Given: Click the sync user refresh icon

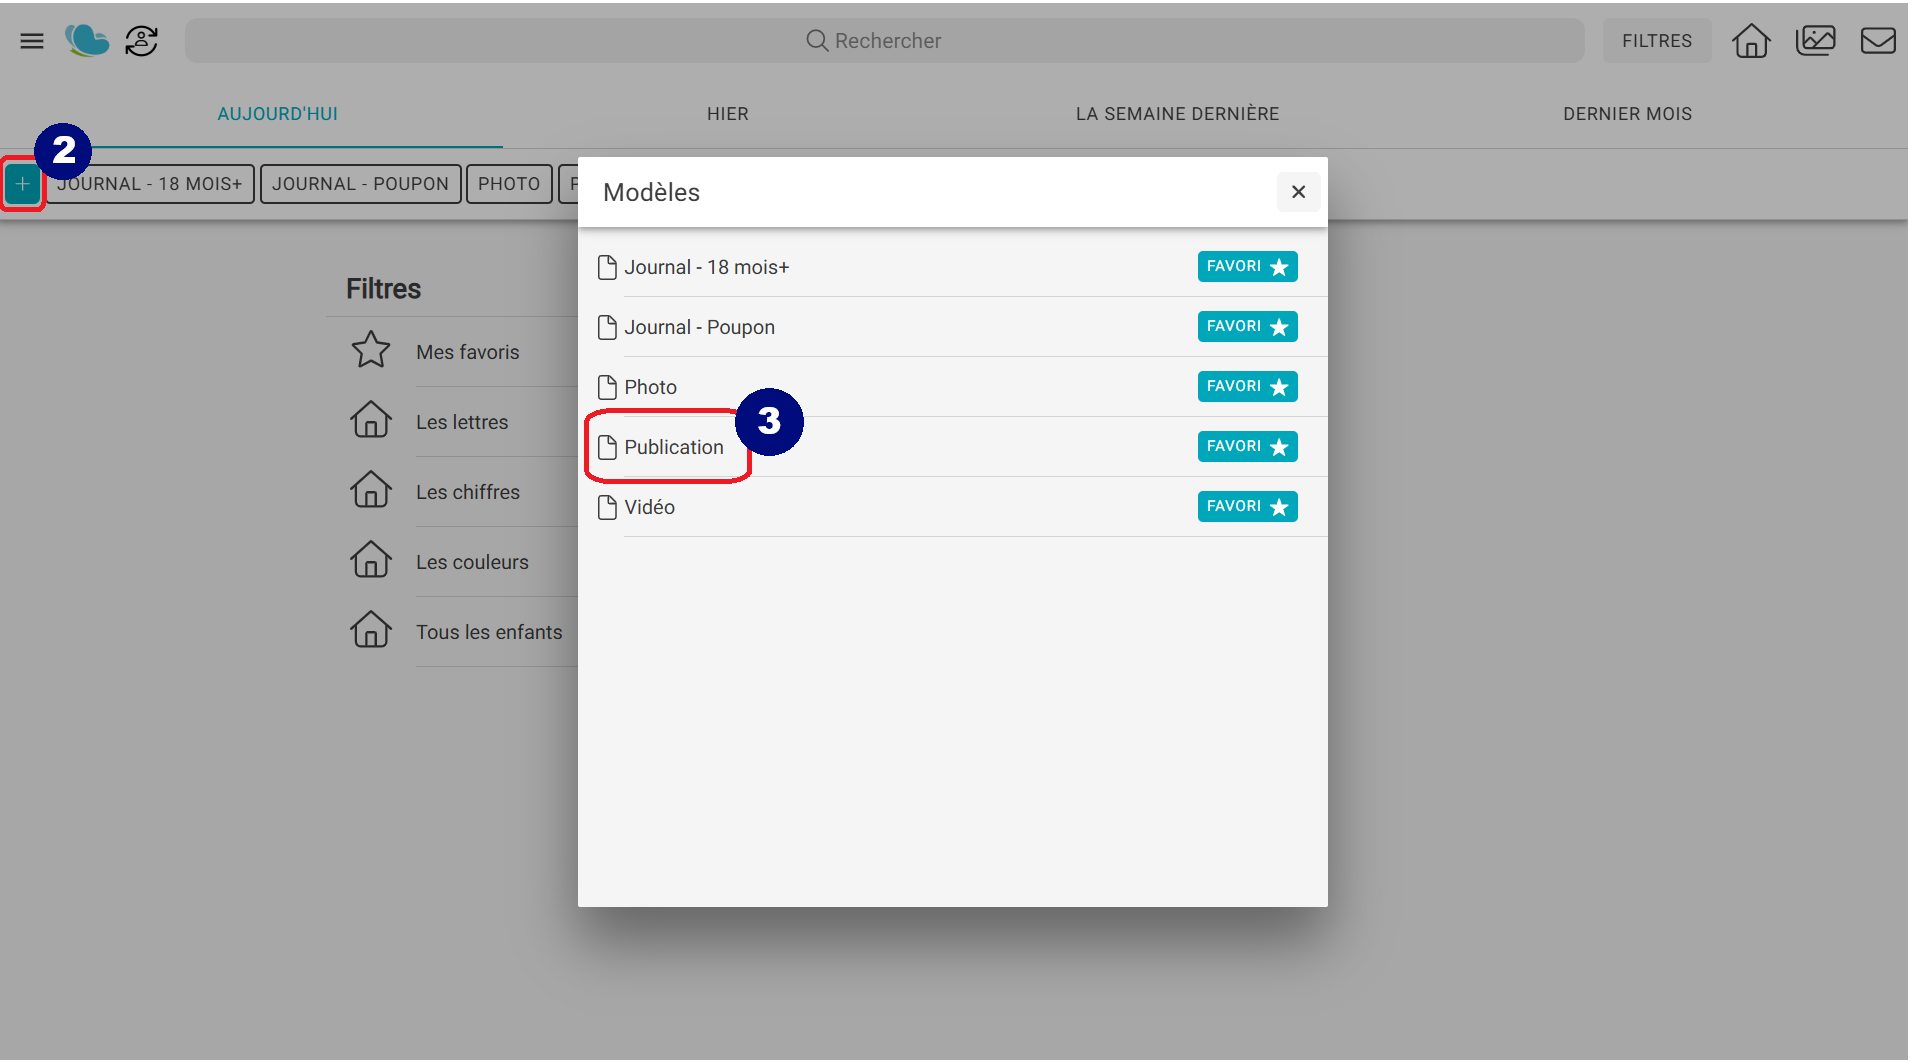Looking at the screenshot, I should point(142,41).
